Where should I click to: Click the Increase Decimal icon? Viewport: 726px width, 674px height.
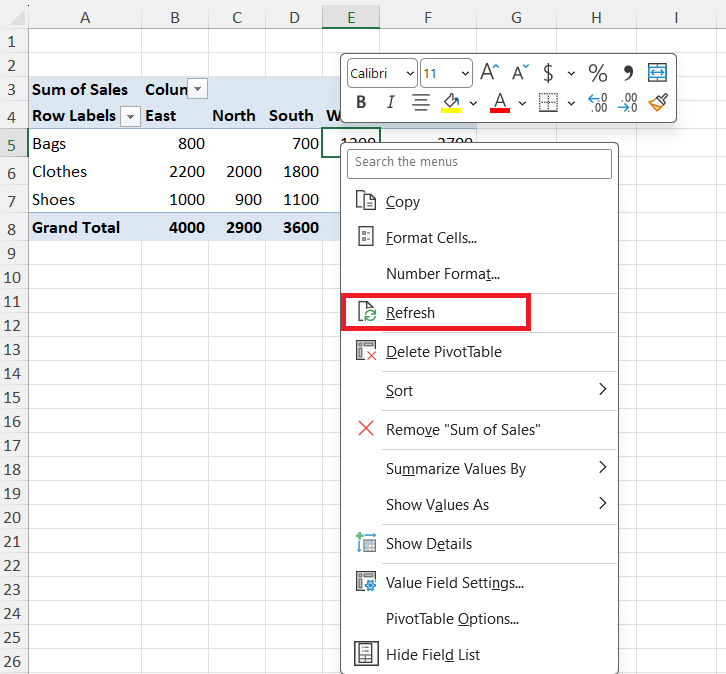(x=597, y=102)
